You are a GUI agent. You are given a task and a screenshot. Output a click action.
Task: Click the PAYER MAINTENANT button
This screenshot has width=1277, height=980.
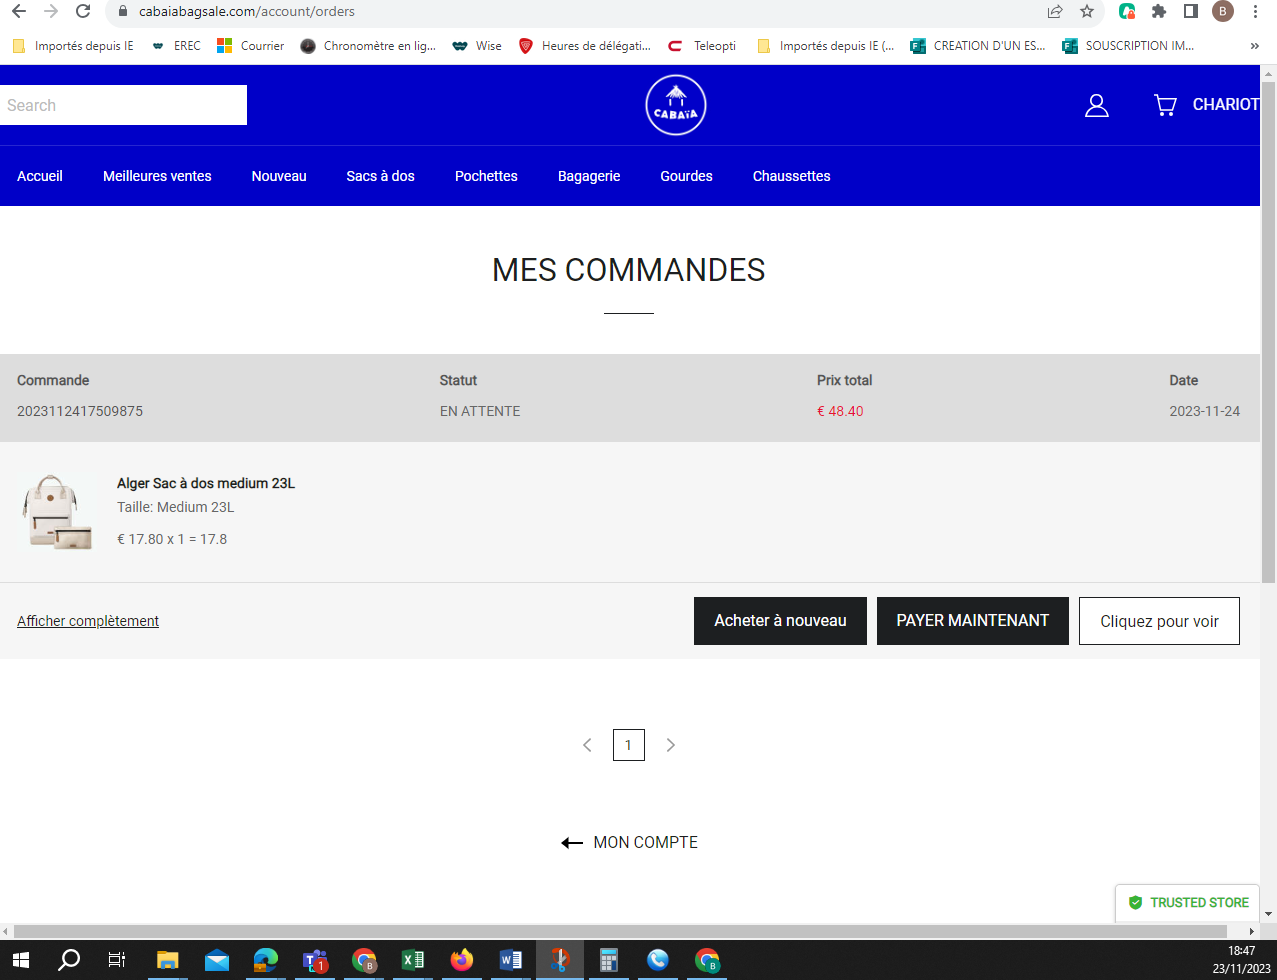click(x=973, y=621)
